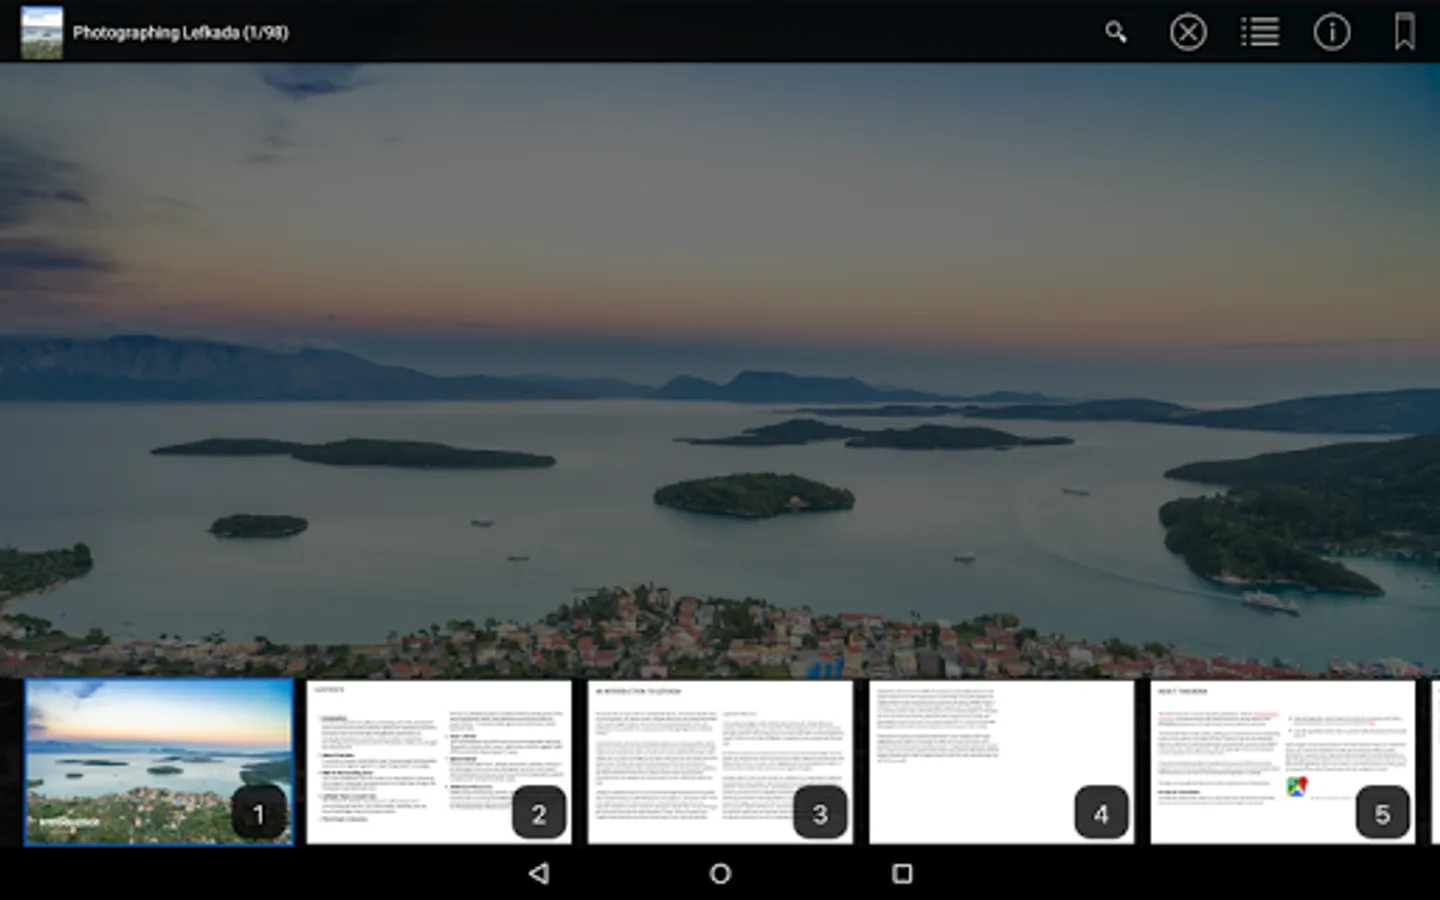Image resolution: width=1440 pixels, height=900 pixels.
Task: Open the table of contents list icon
Action: [1260, 33]
